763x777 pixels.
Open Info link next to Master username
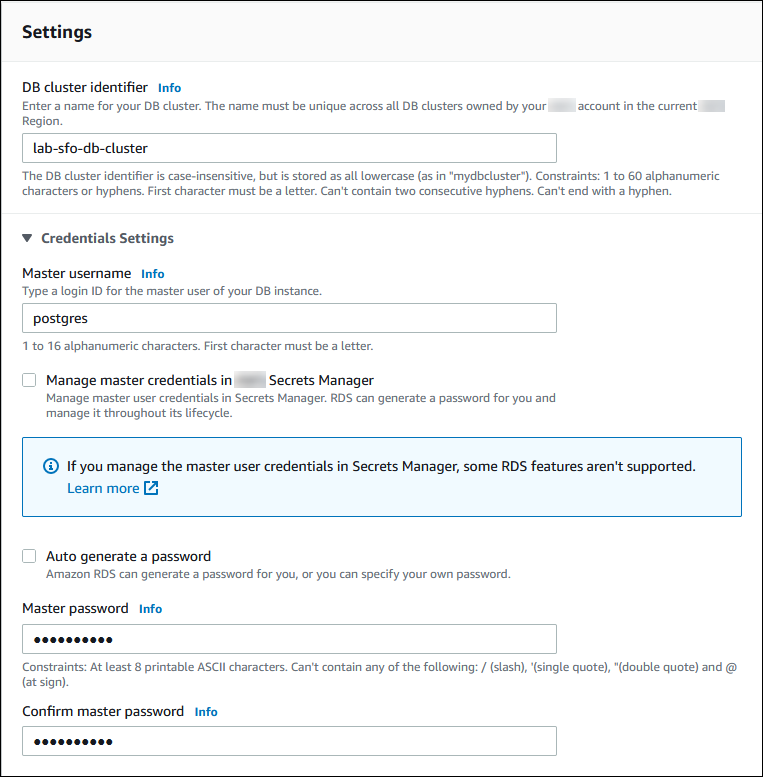[x=152, y=274]
